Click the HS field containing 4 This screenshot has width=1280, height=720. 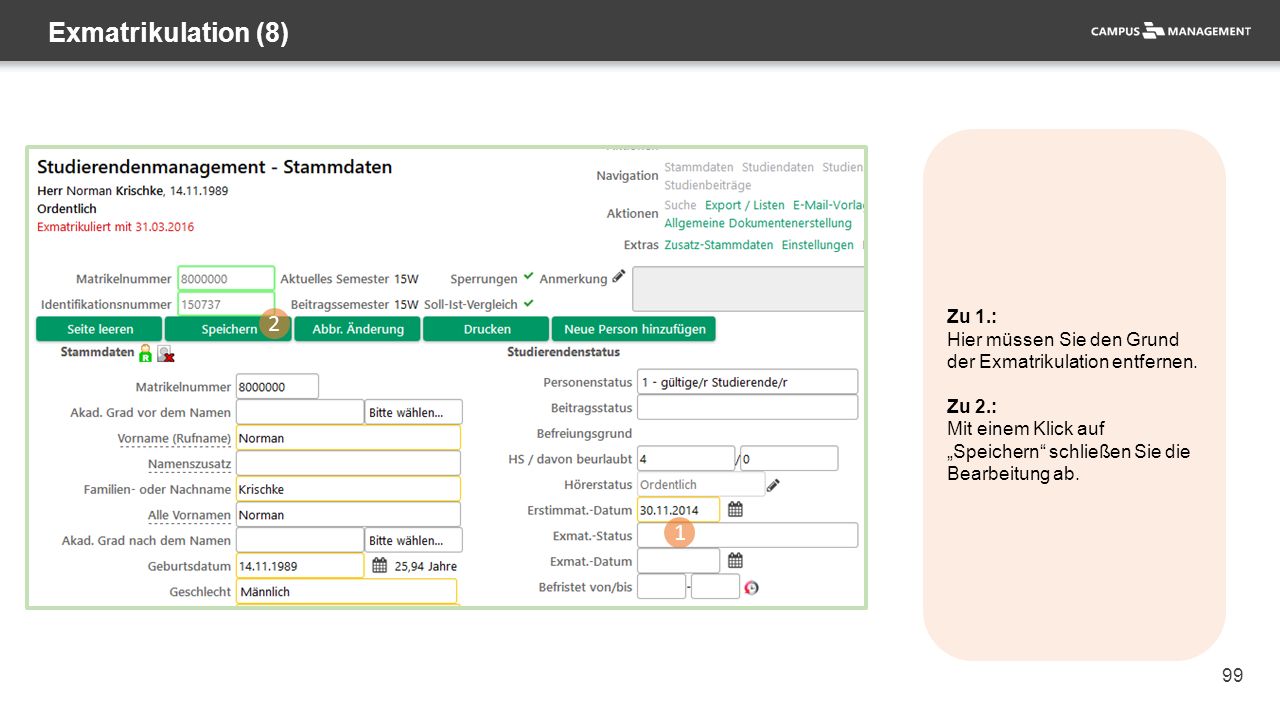coord(686,458)
